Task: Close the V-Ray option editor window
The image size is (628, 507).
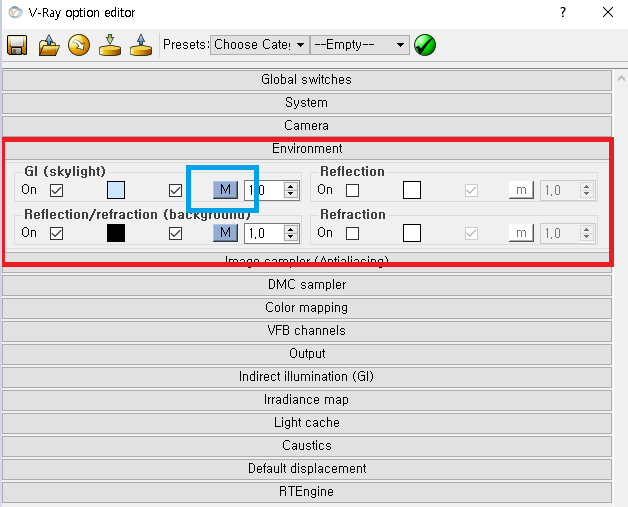Action: [608, 12]
